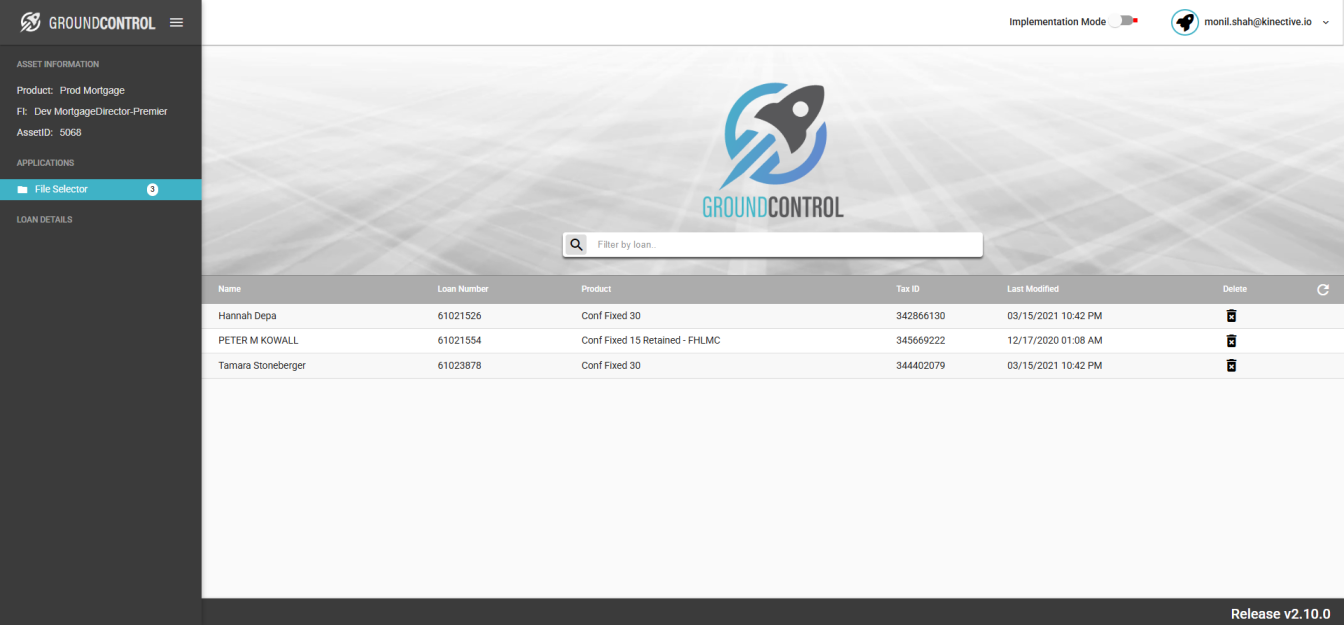Screen dimensions: 1344x625
Task: Click the Loan Details sidebar section heading
Action: 44,220
